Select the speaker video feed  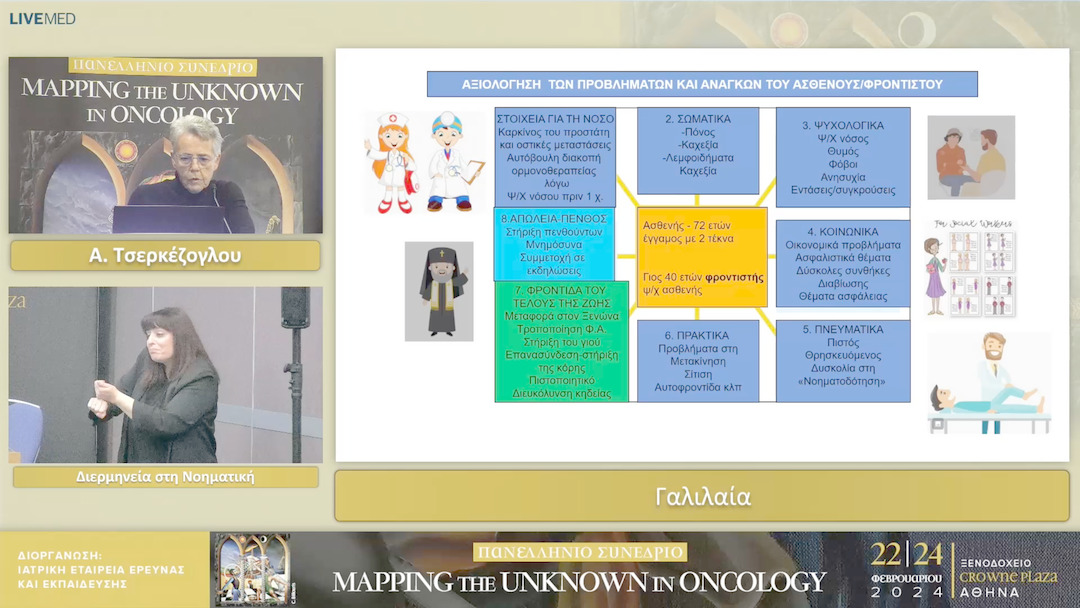point(166,145)
